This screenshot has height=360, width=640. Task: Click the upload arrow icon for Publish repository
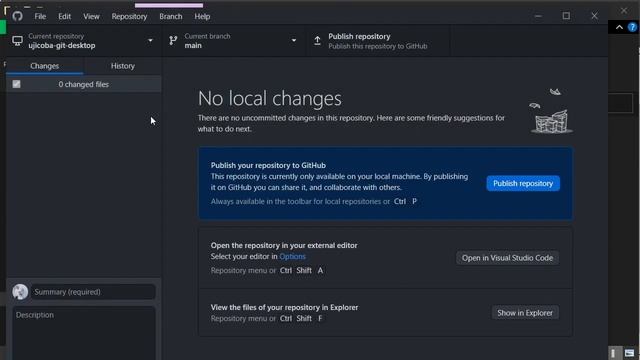click(317, 41)
